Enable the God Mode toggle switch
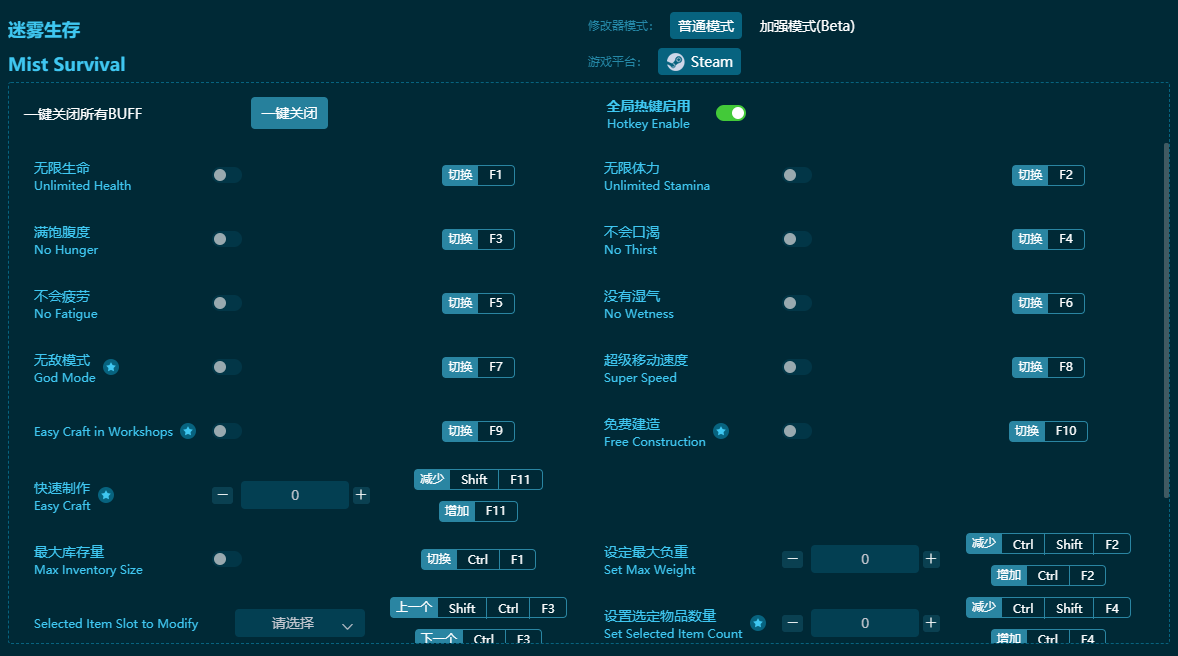 pos(227,367)
